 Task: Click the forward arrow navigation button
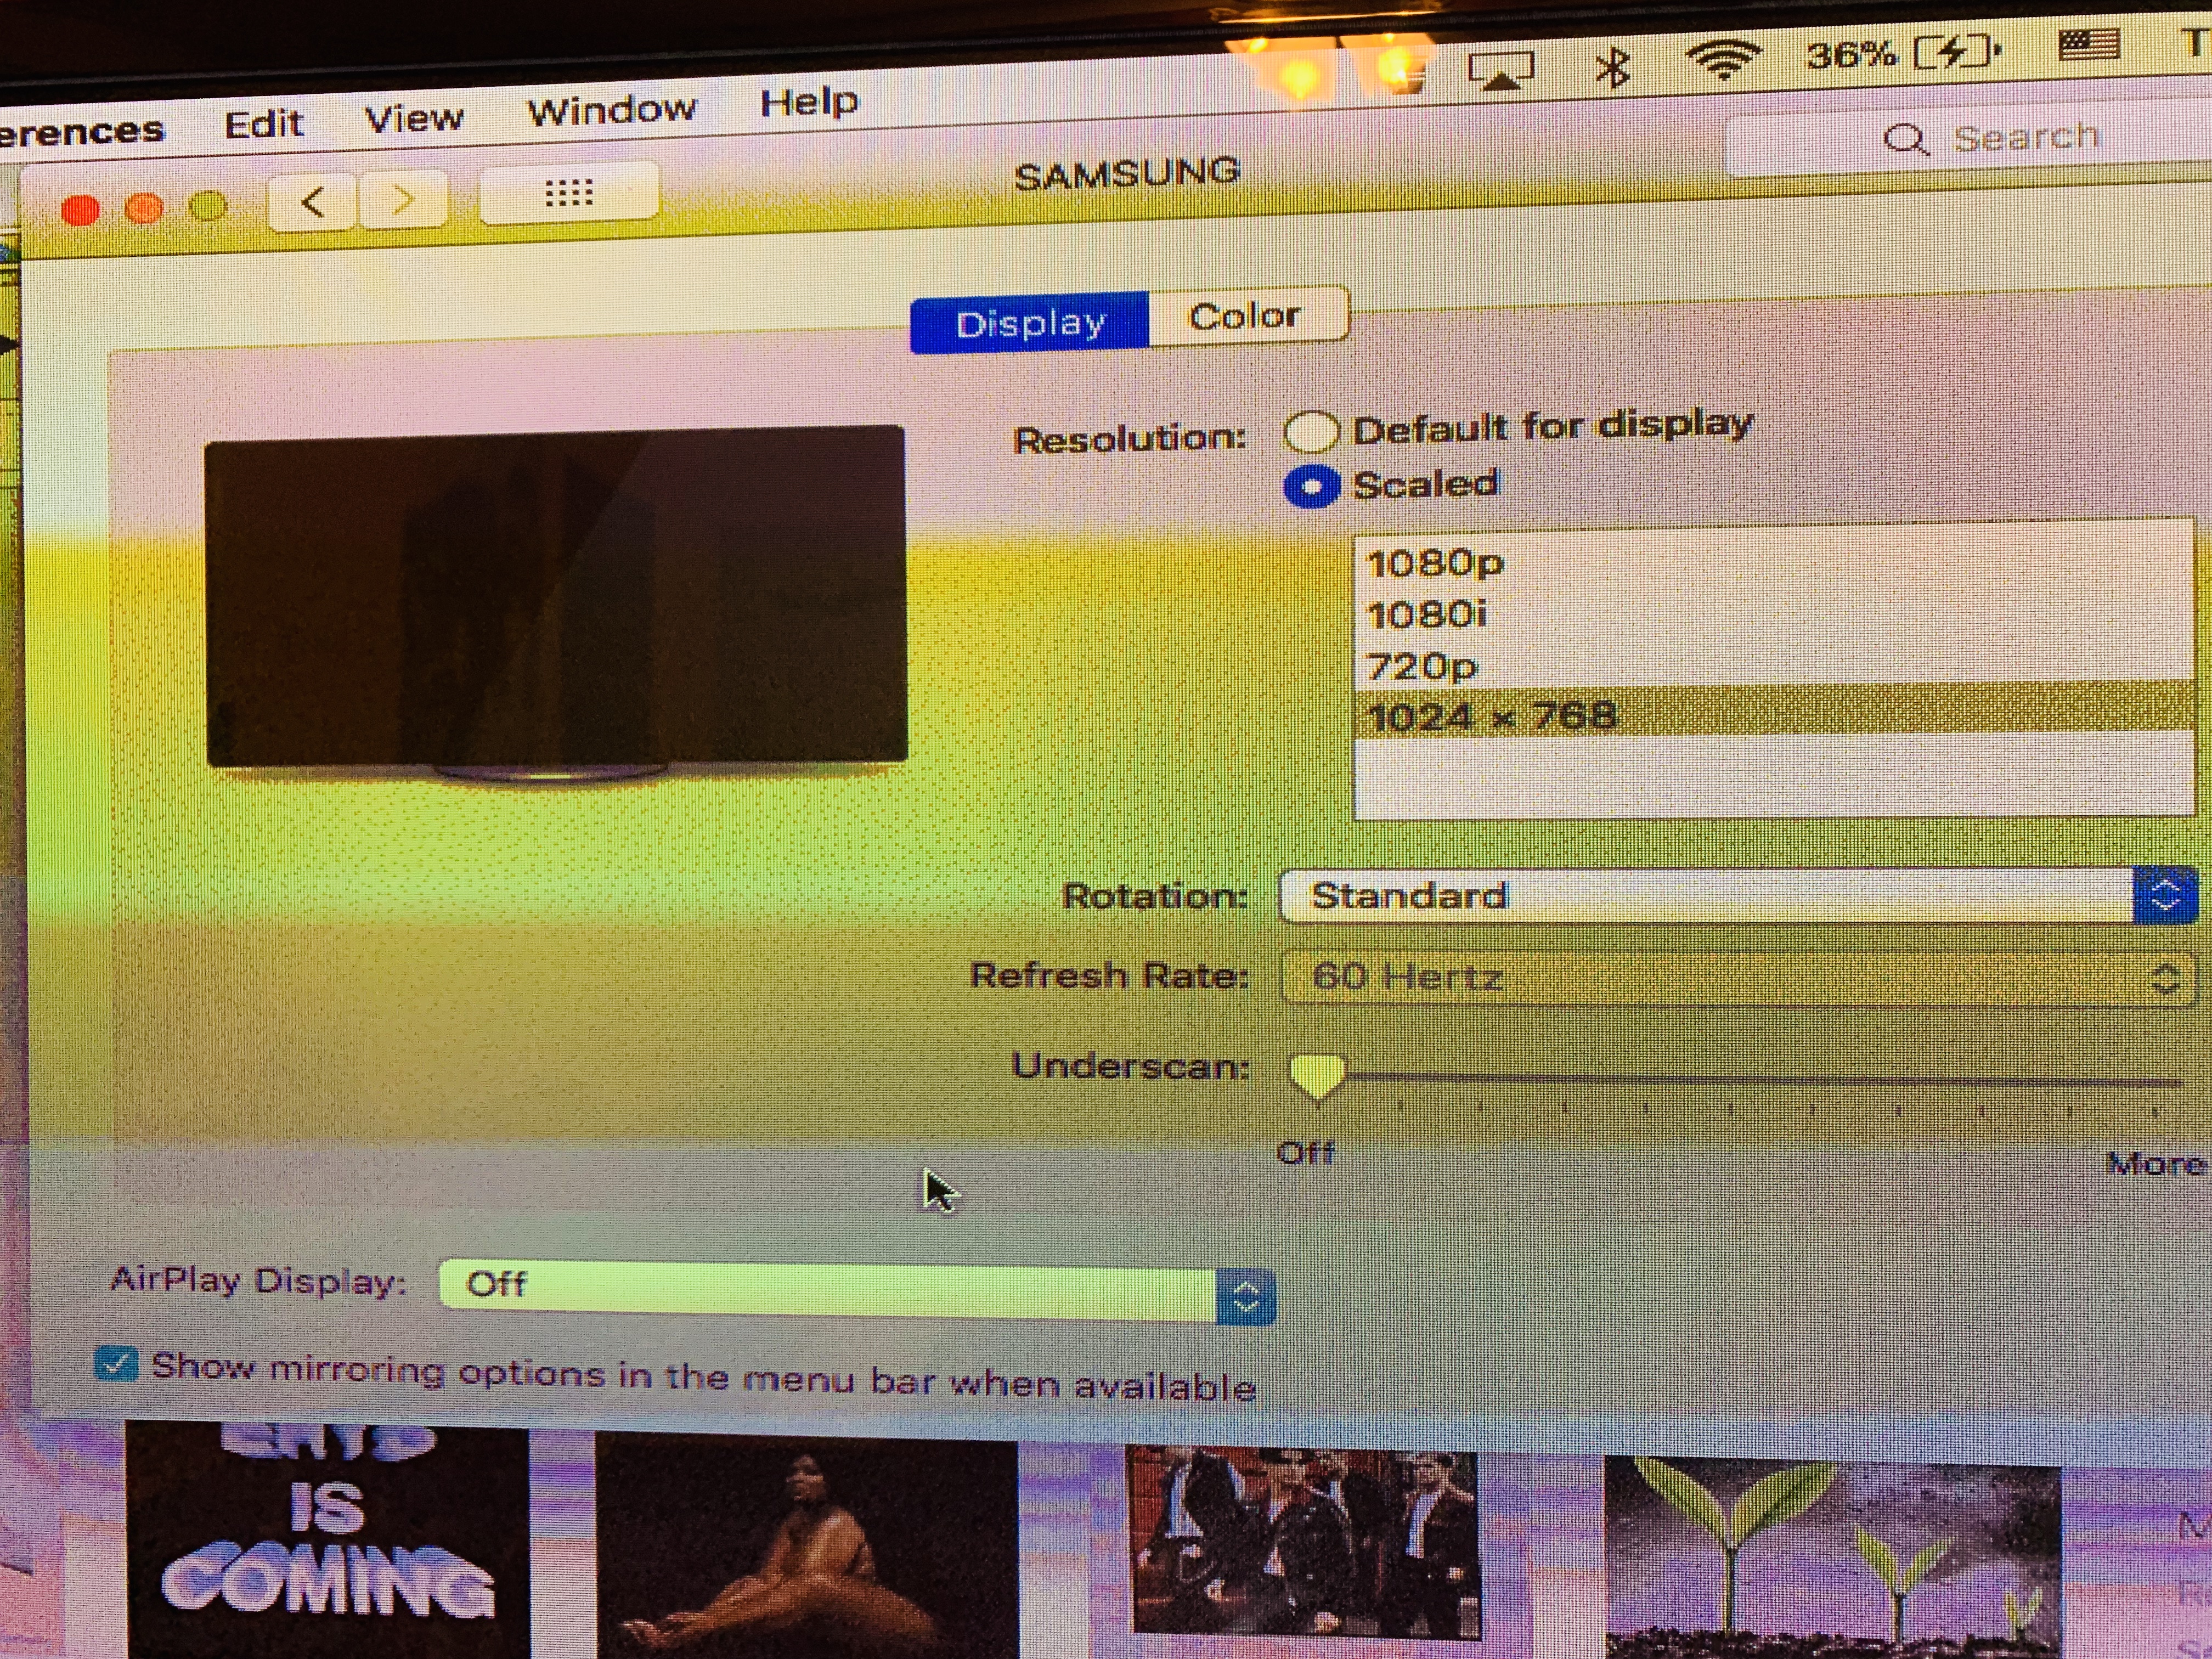[403, 200]
